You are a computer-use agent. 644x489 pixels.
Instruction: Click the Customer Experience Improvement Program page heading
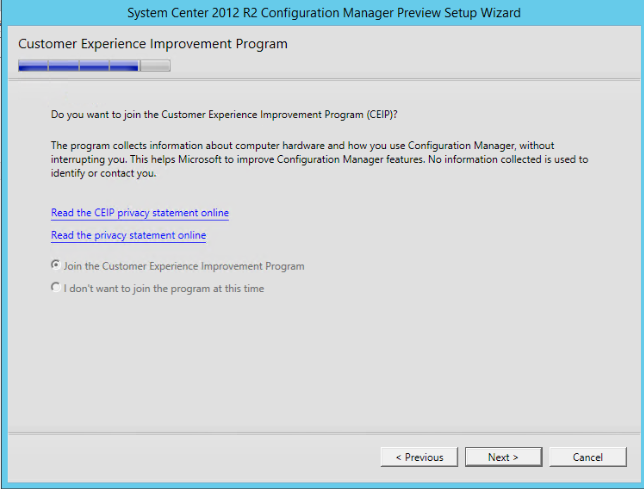[153, 44]
